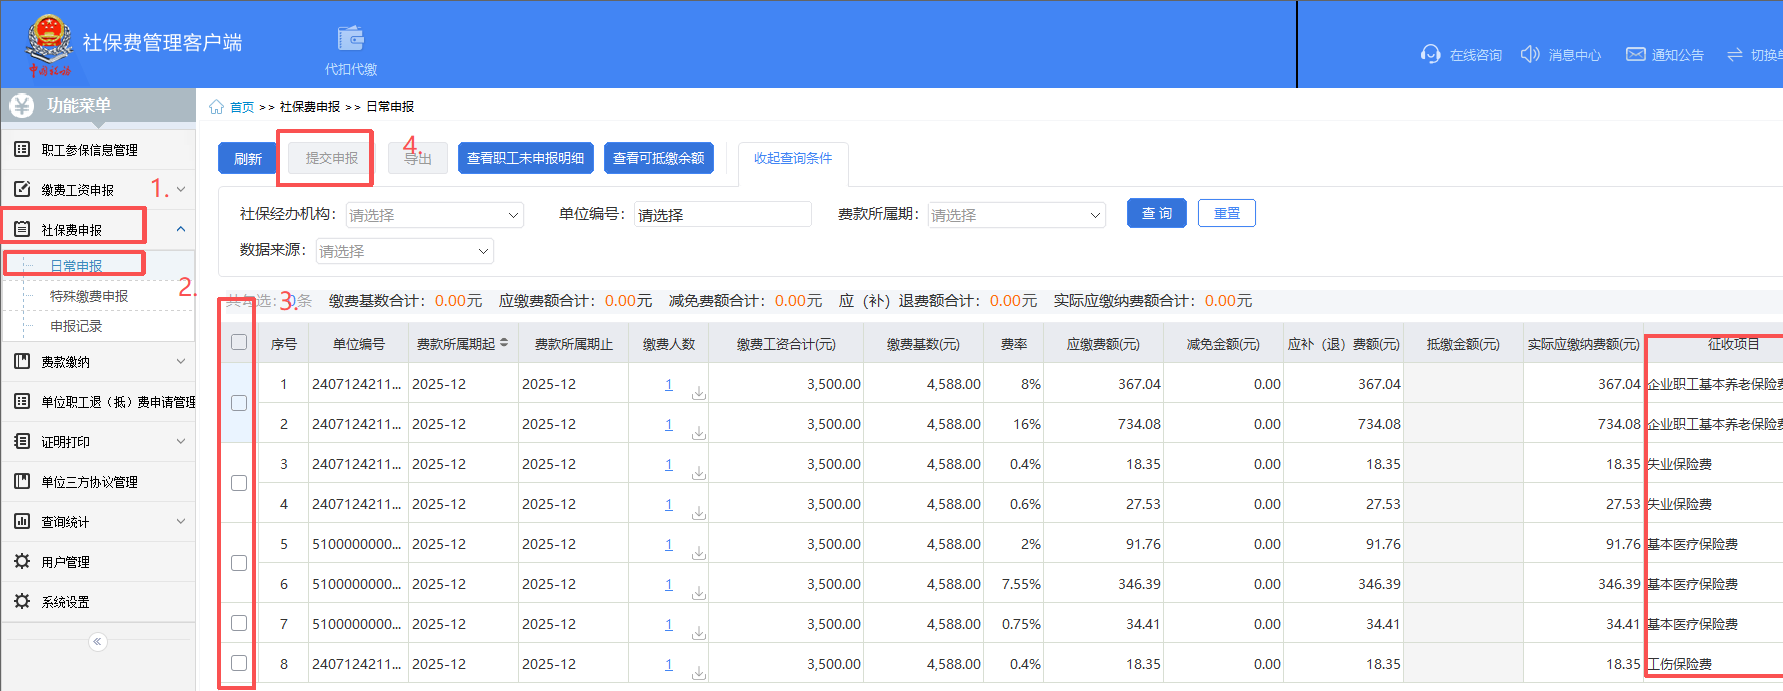1783x691 pixels.
Task: Expand the 数据来源 dropdown
Action: [404, 251]
